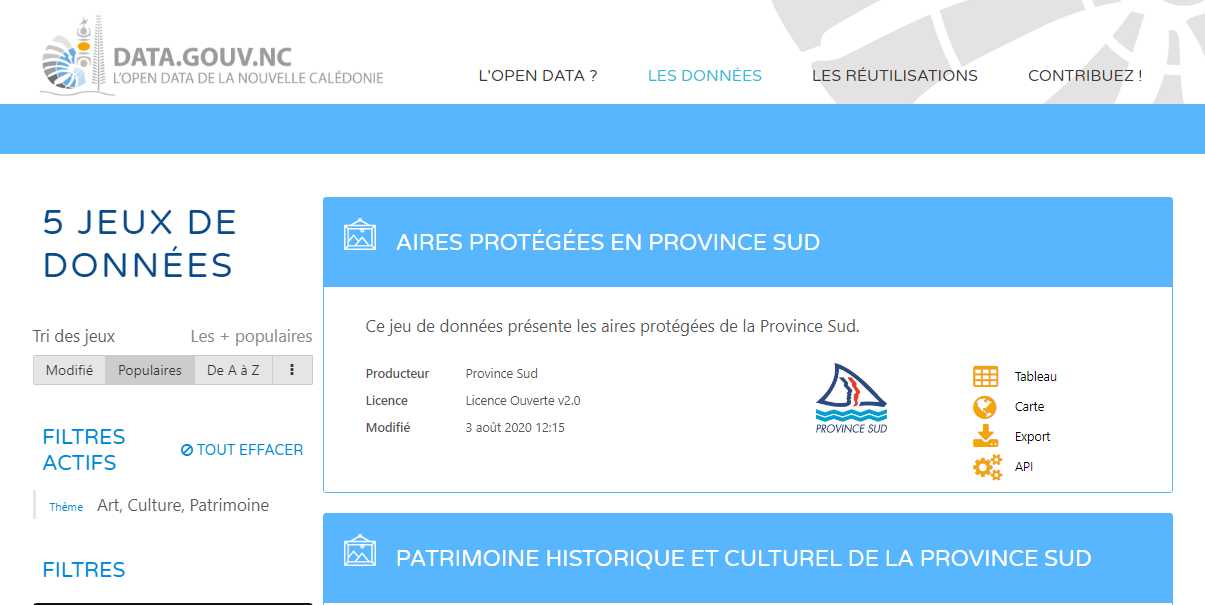Open the CONTRIBUEZ ! menu item

[x=1085, y=76]
